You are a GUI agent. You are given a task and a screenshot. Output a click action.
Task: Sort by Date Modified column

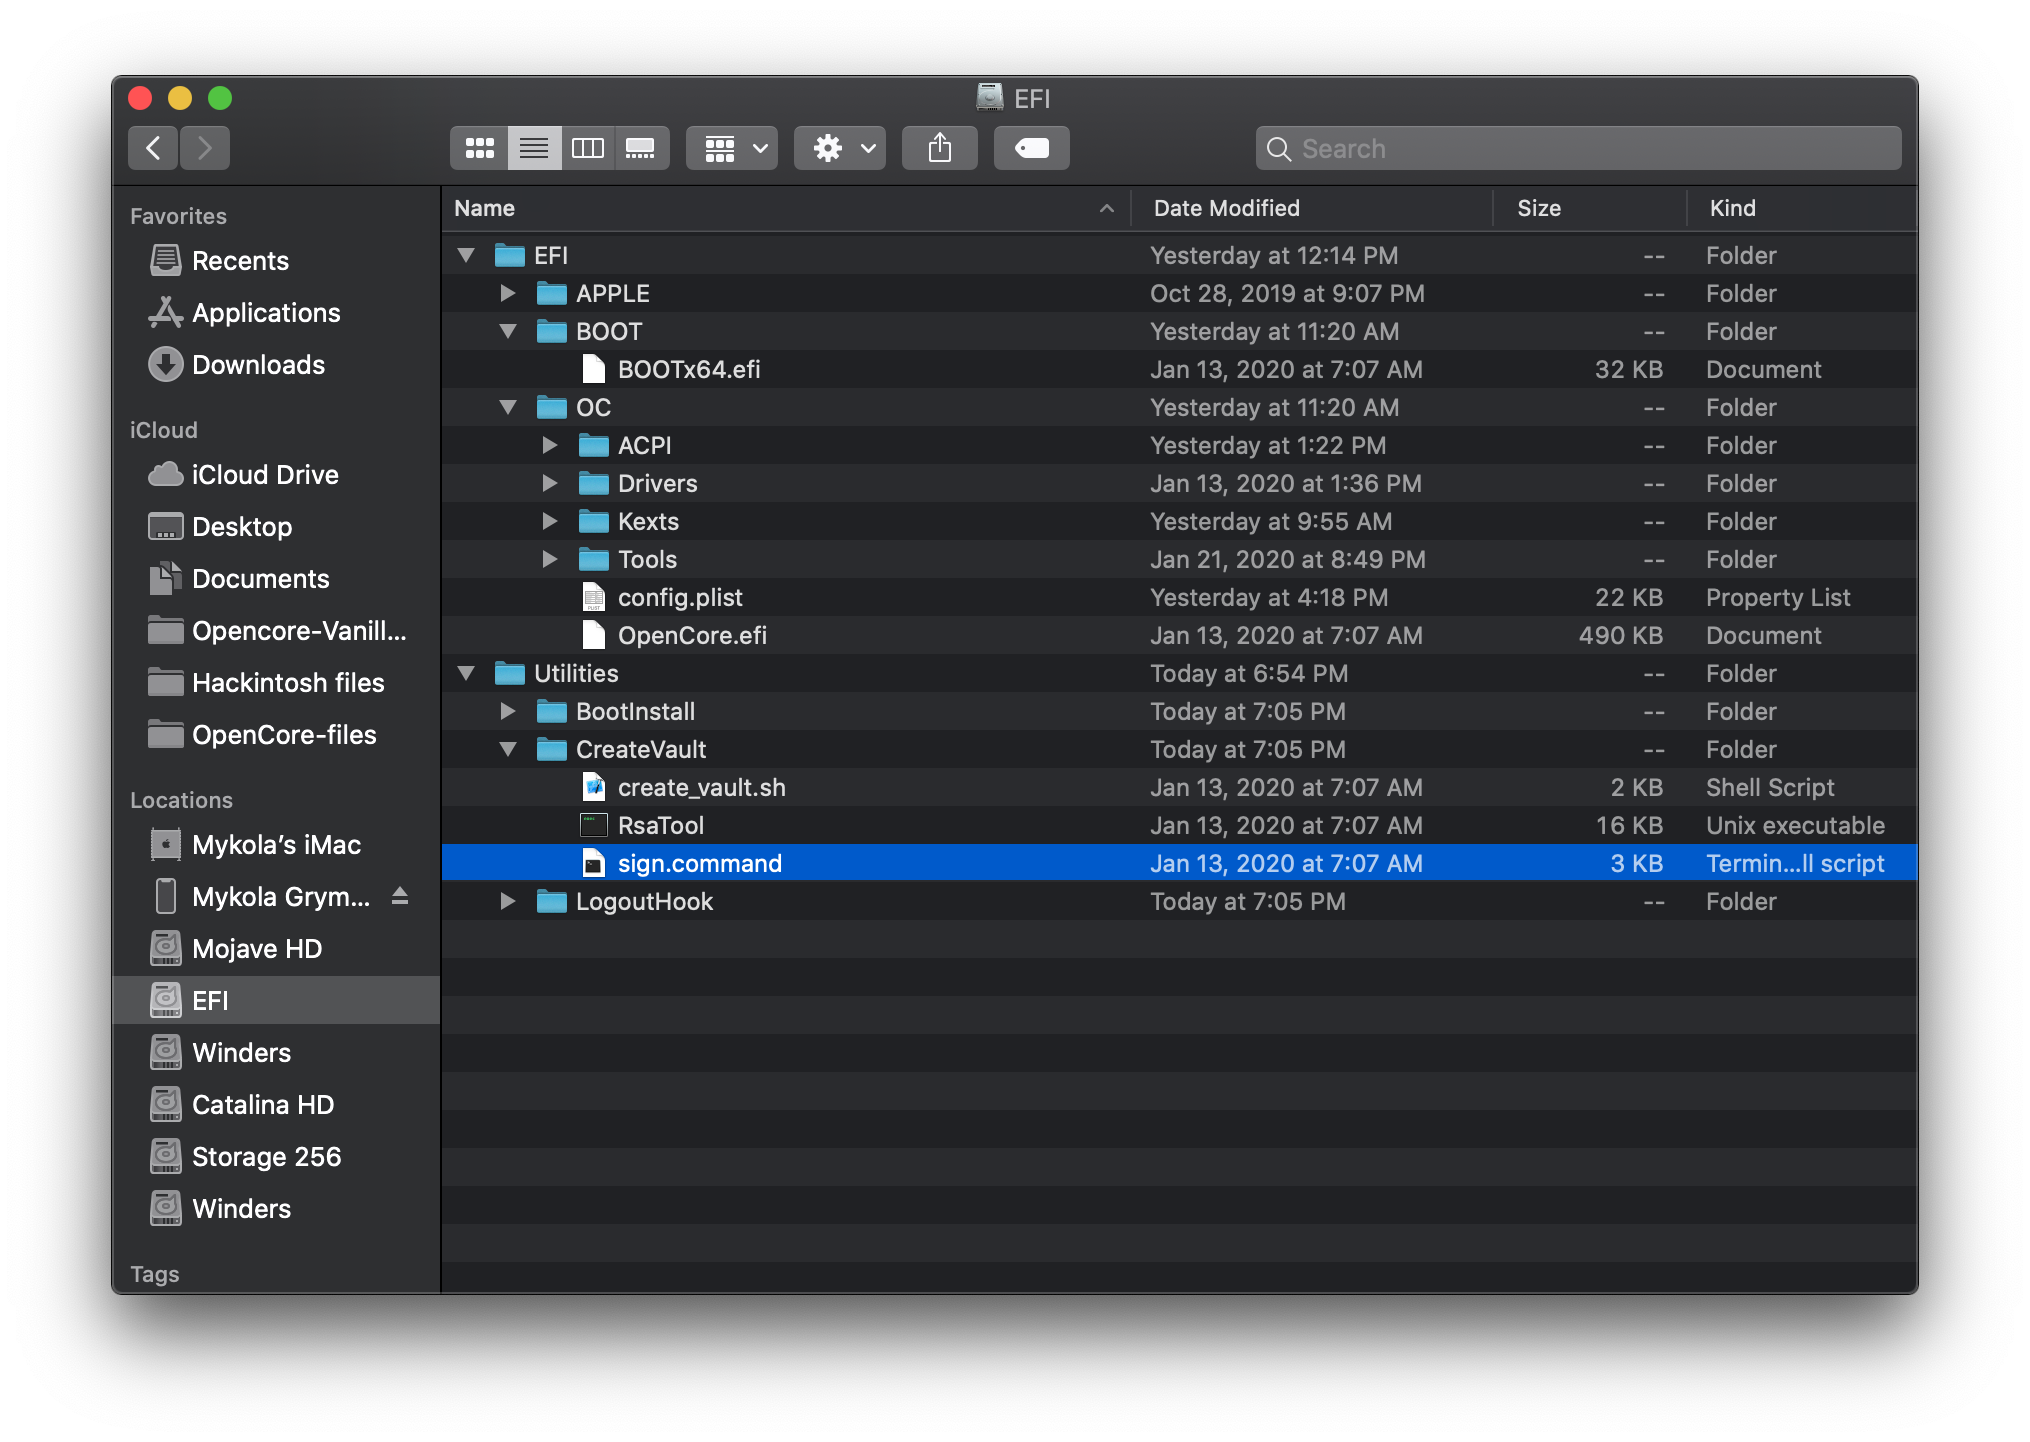pos(1226,208)
